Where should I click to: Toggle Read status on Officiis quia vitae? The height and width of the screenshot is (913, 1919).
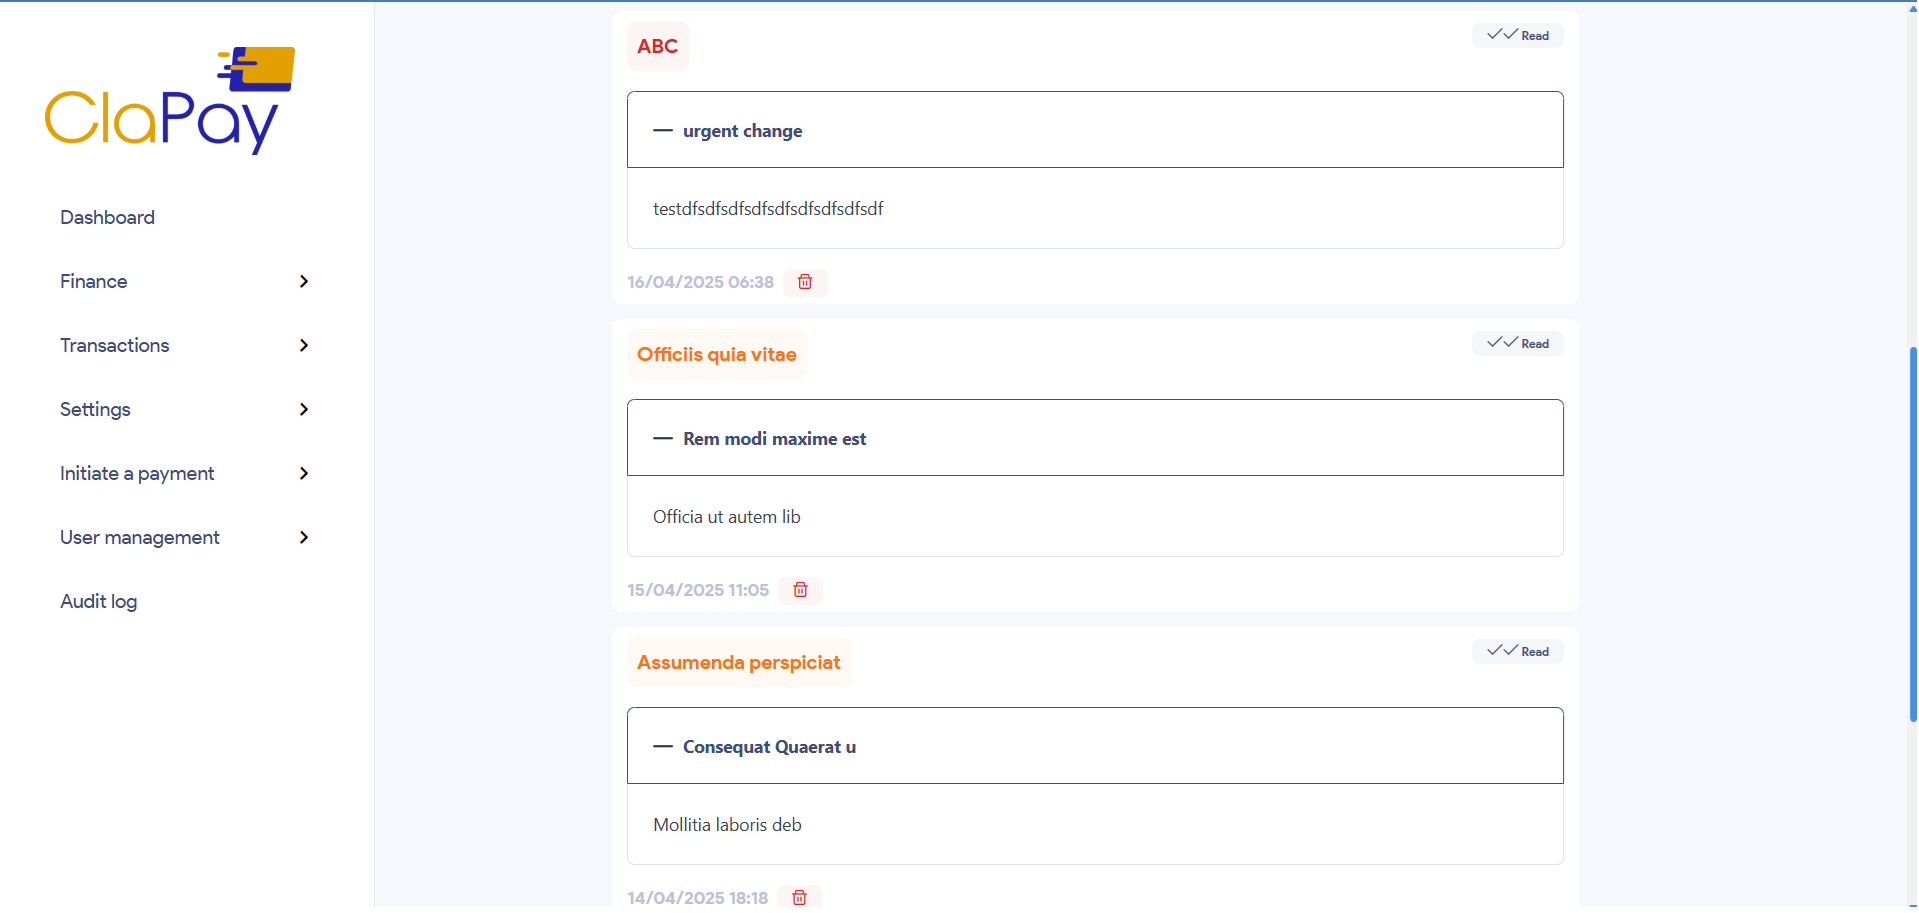(1517, 344)
